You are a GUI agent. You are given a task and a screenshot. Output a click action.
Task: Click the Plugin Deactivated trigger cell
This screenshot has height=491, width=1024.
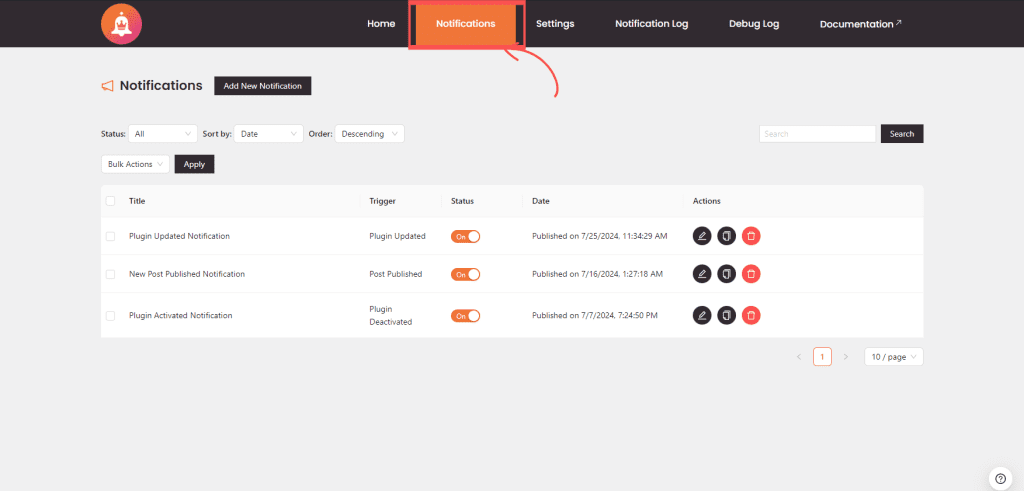[391, 315]
